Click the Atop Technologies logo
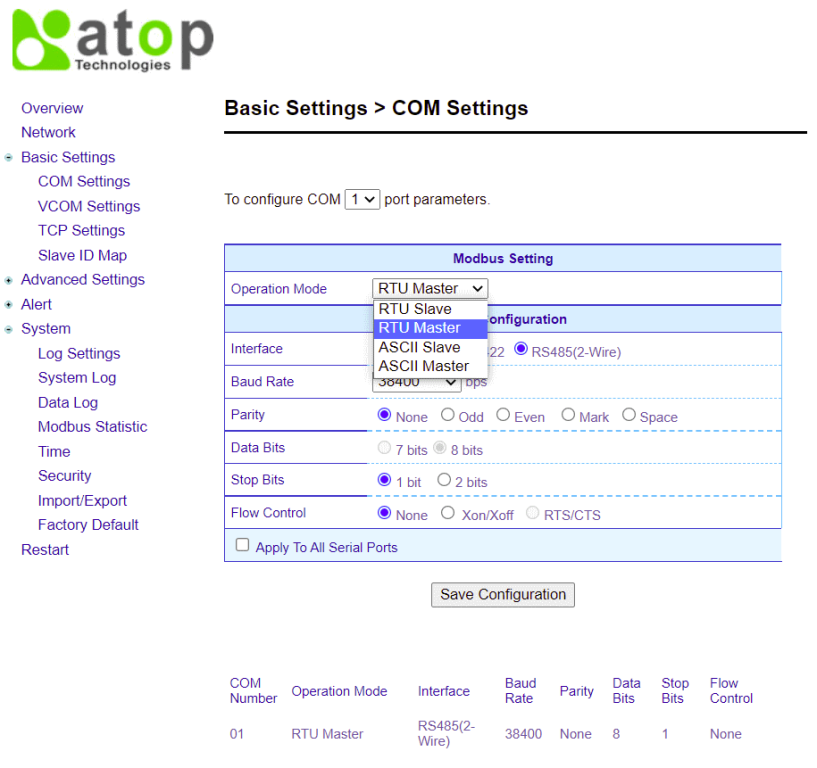The width and height of the screenshot is (817, 768). (x=113, y=40)
